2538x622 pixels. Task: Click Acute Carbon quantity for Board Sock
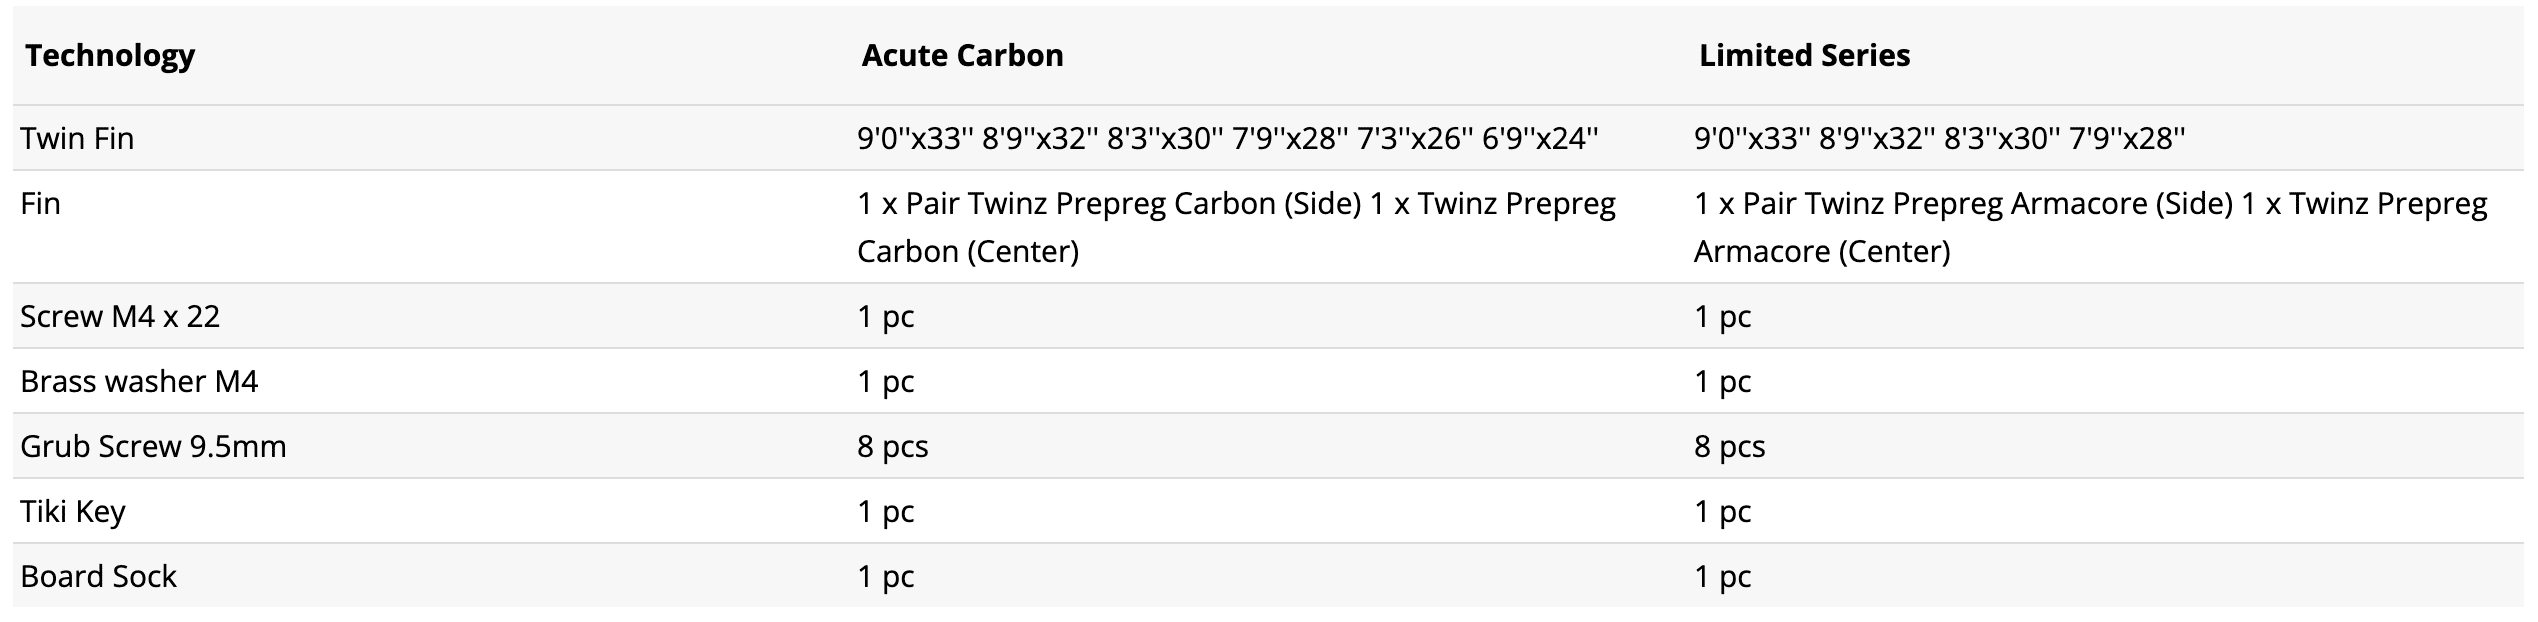pyautogui.click(x=886, y=576)
